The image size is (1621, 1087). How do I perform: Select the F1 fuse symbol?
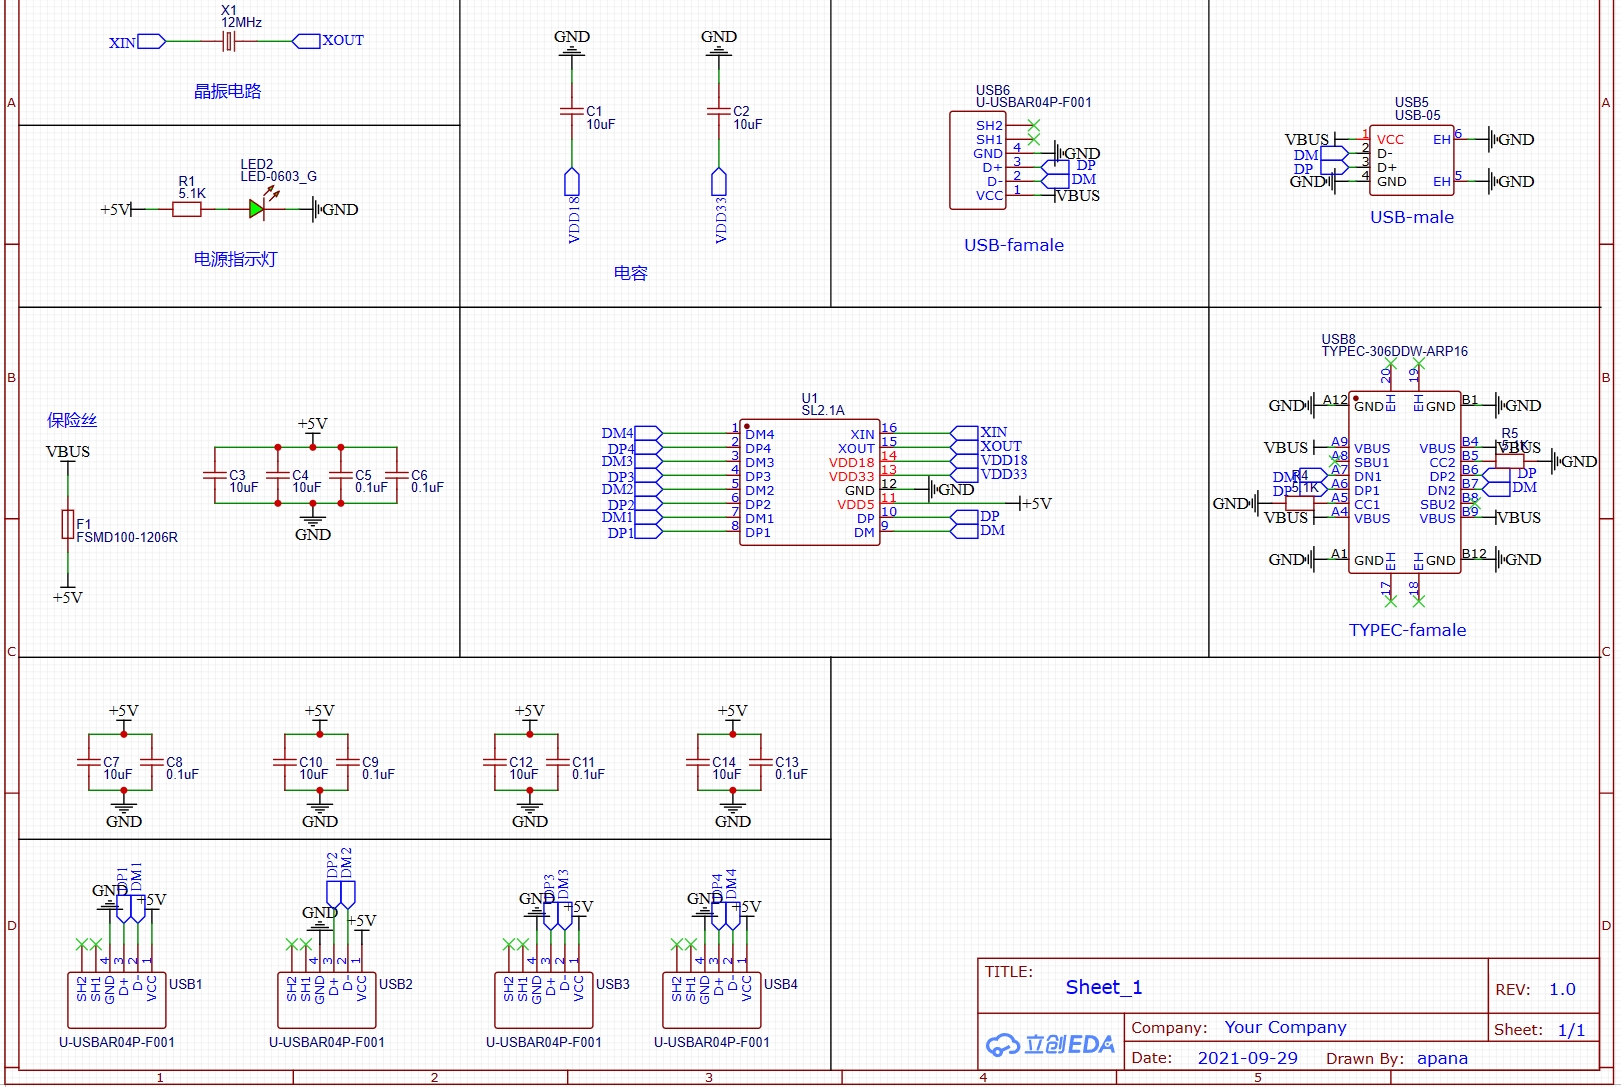[x=68, y=524]
